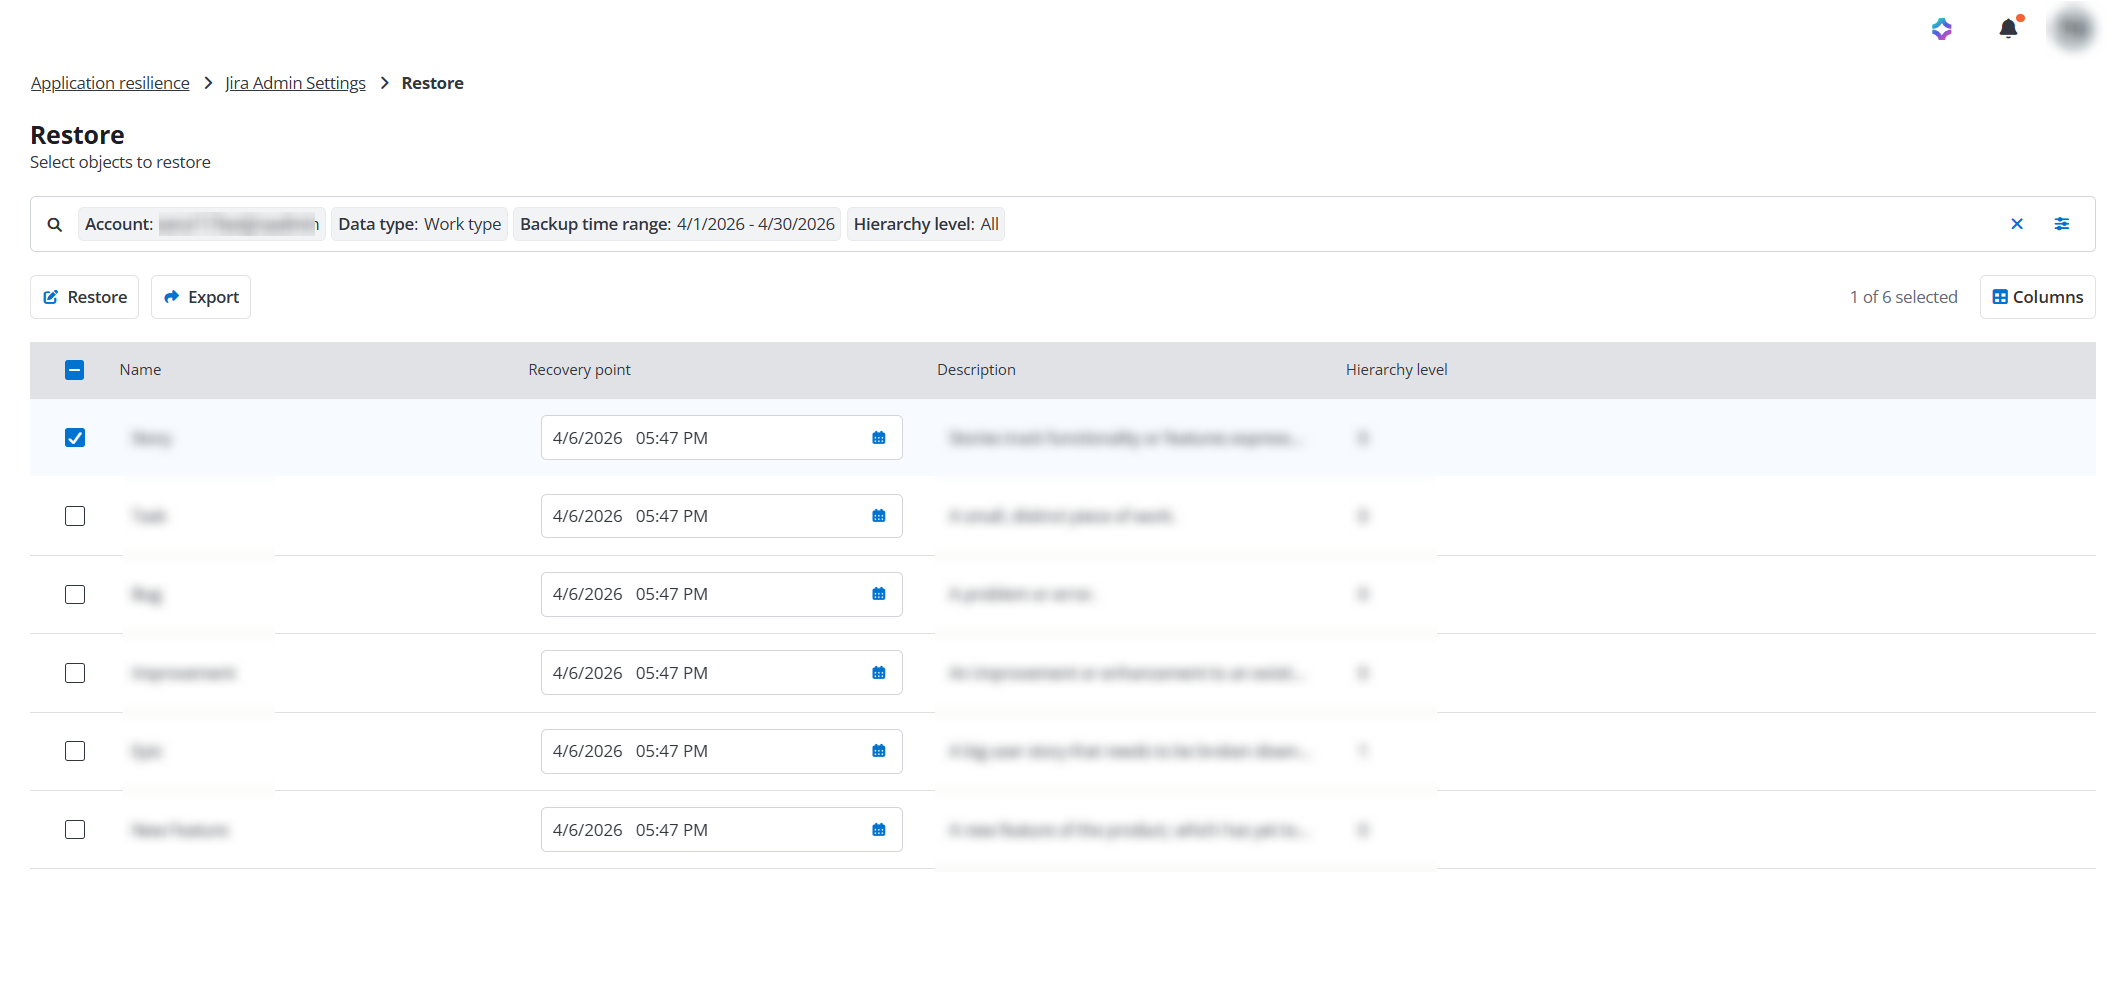Edit the Data type: Work type filter
2122x1006 pixels.
click(x=419, y=224)
